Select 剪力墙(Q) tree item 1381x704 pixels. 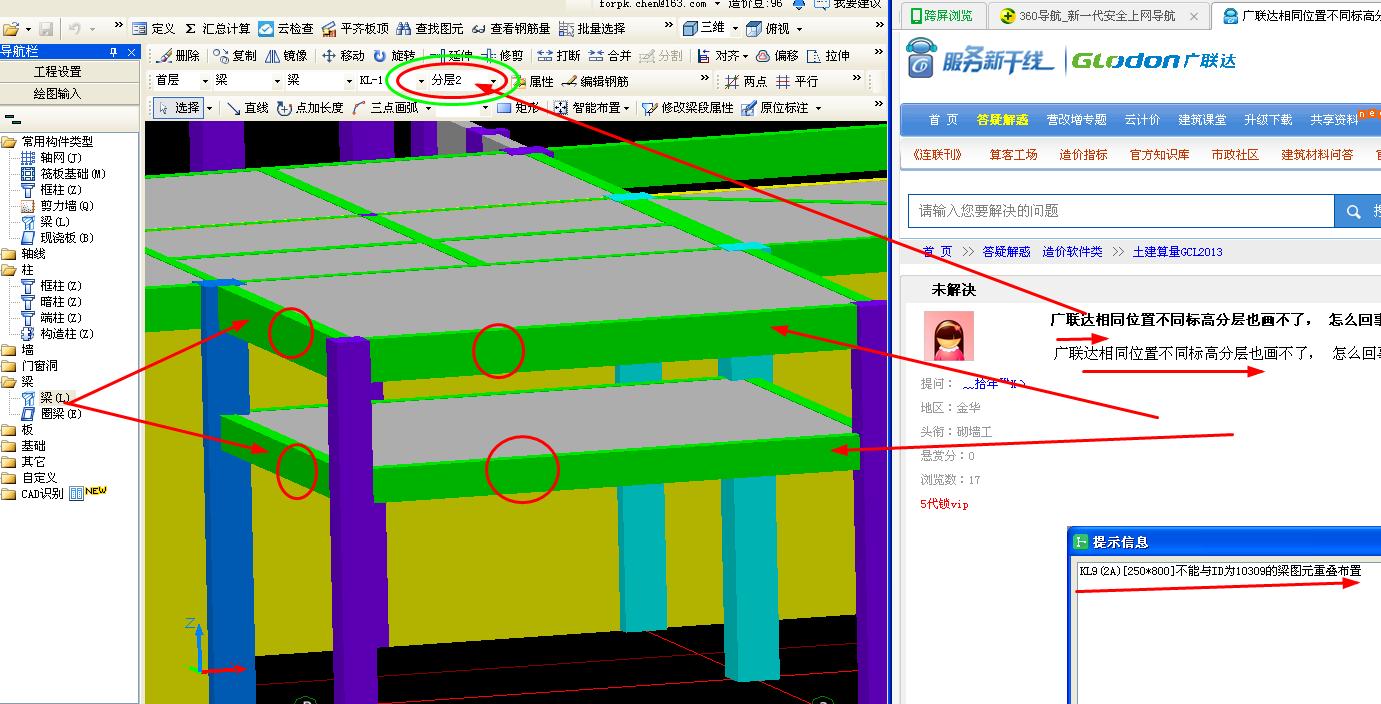click(66, 206)
